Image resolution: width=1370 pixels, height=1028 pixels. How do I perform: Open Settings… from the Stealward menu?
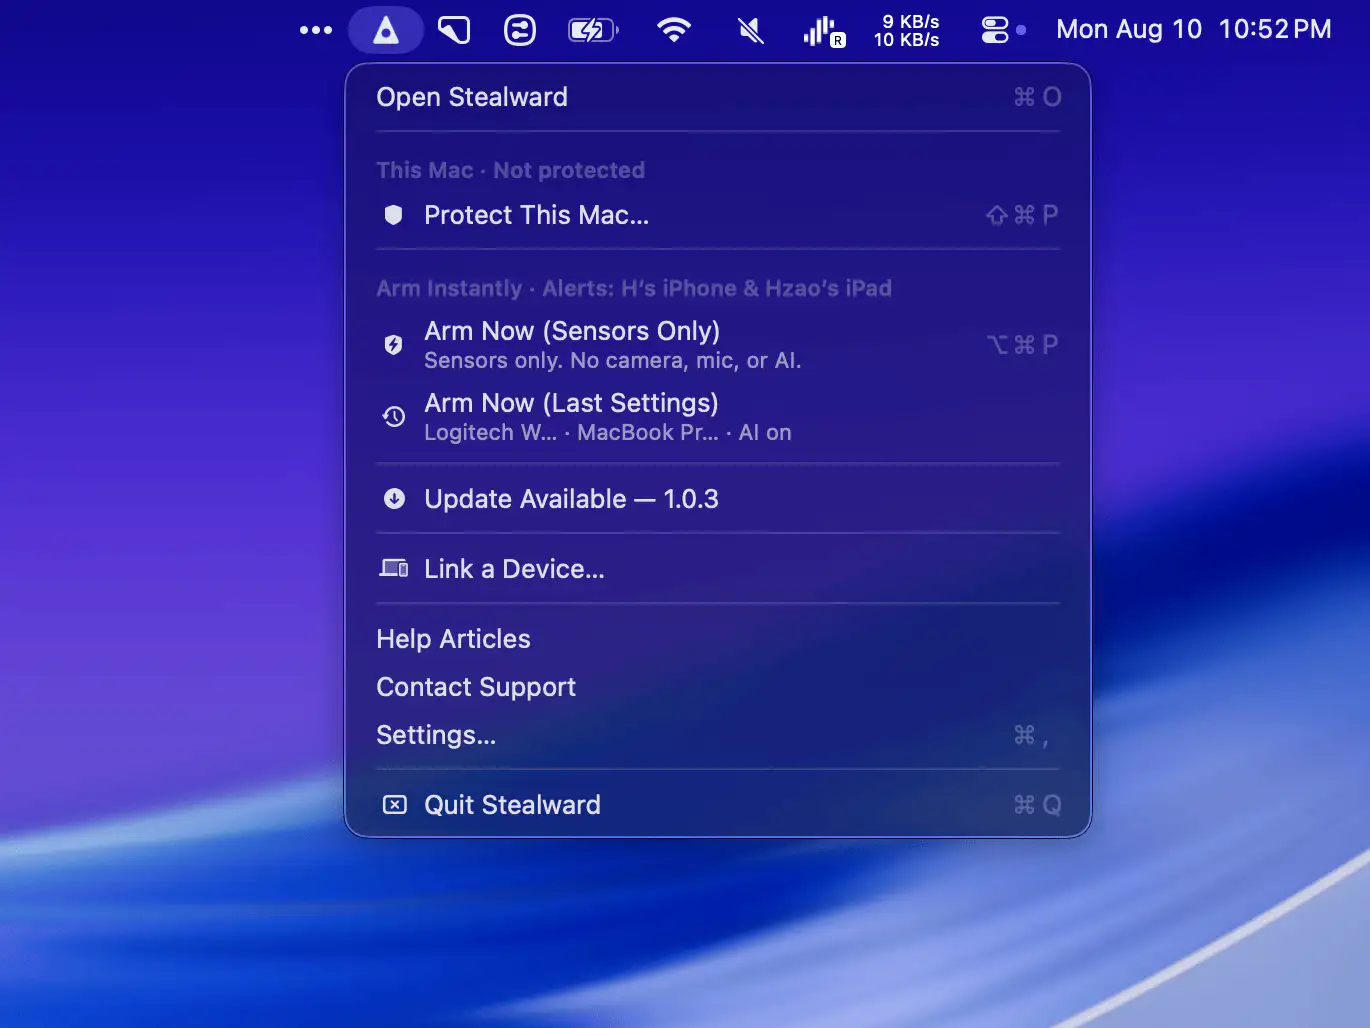coord(718,735)
